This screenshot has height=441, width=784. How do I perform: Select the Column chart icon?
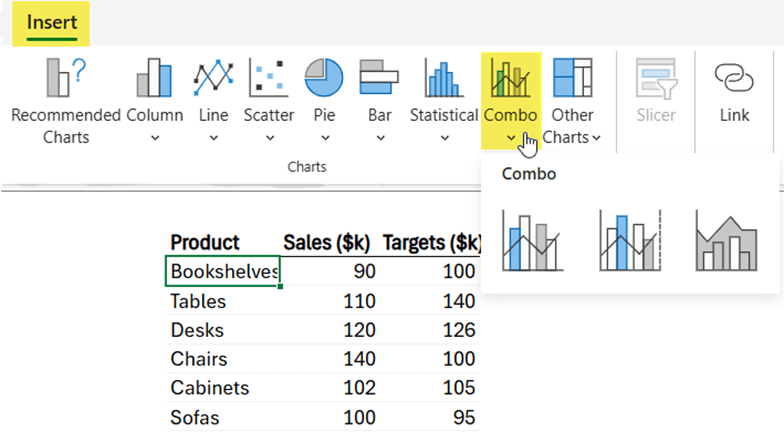pos(154,78)
